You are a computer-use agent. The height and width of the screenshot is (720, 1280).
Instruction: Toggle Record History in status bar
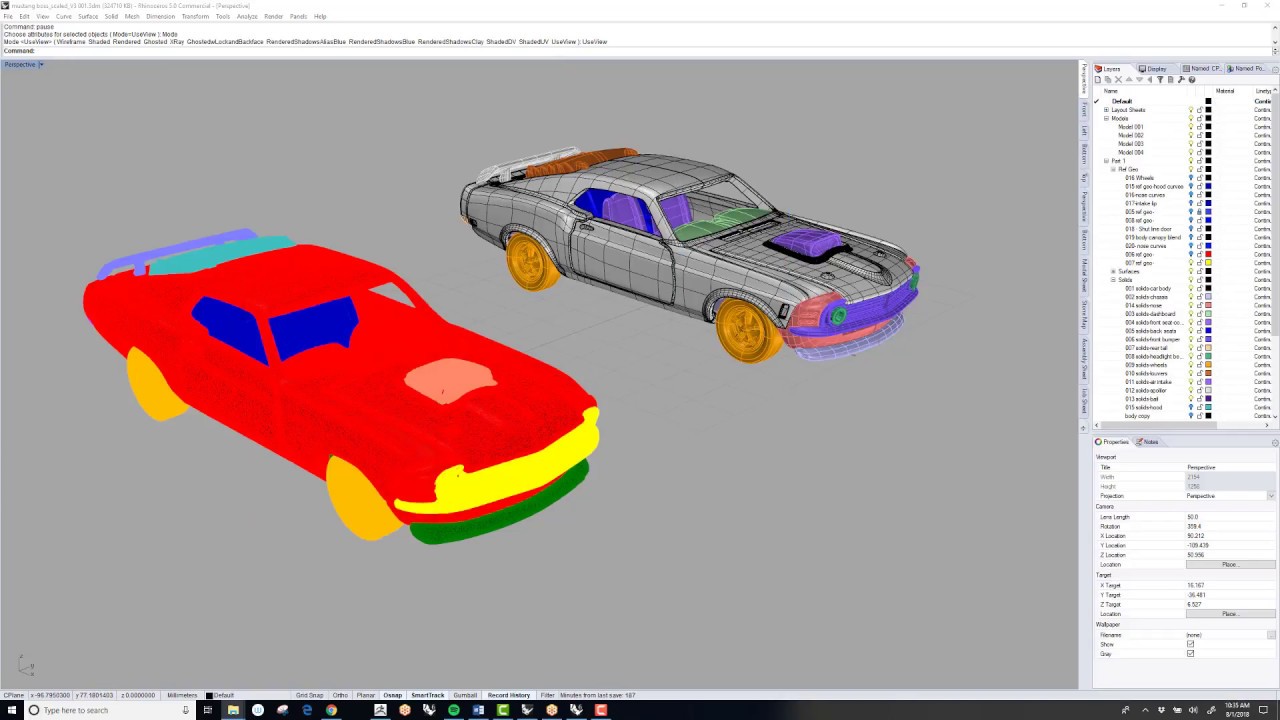tap(509, 695)
